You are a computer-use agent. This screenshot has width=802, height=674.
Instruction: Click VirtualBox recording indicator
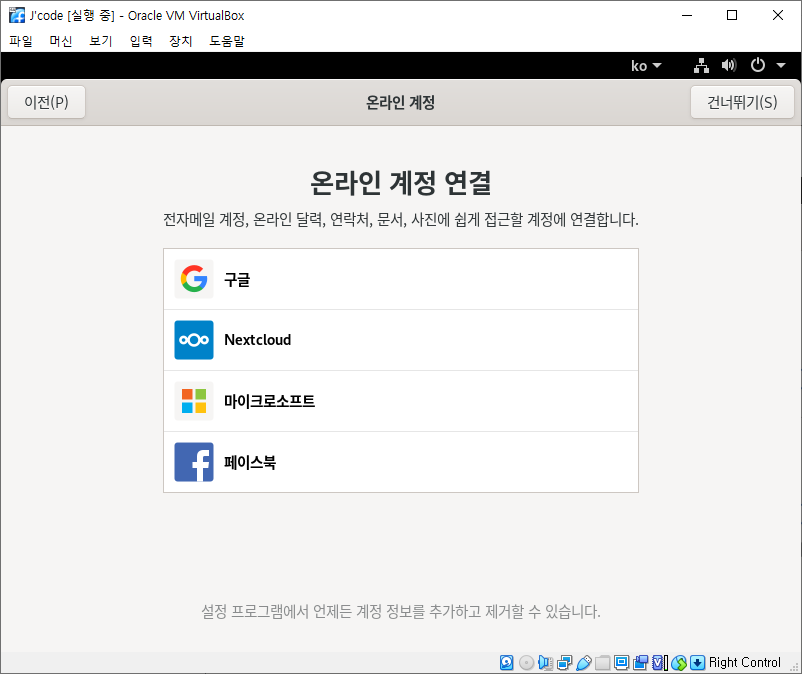pyautogui.click(x=640, y=663)
